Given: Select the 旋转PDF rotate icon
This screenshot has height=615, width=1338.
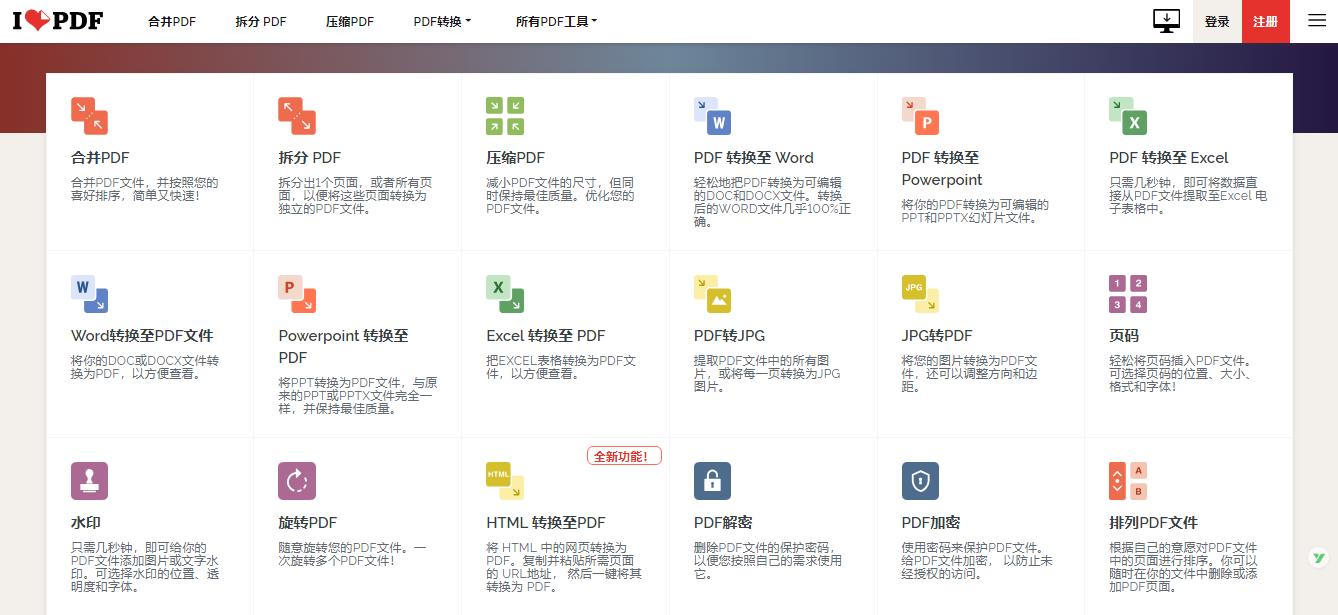Looking at the screenshot, I should pyautogui.click(x=297, y=480).
